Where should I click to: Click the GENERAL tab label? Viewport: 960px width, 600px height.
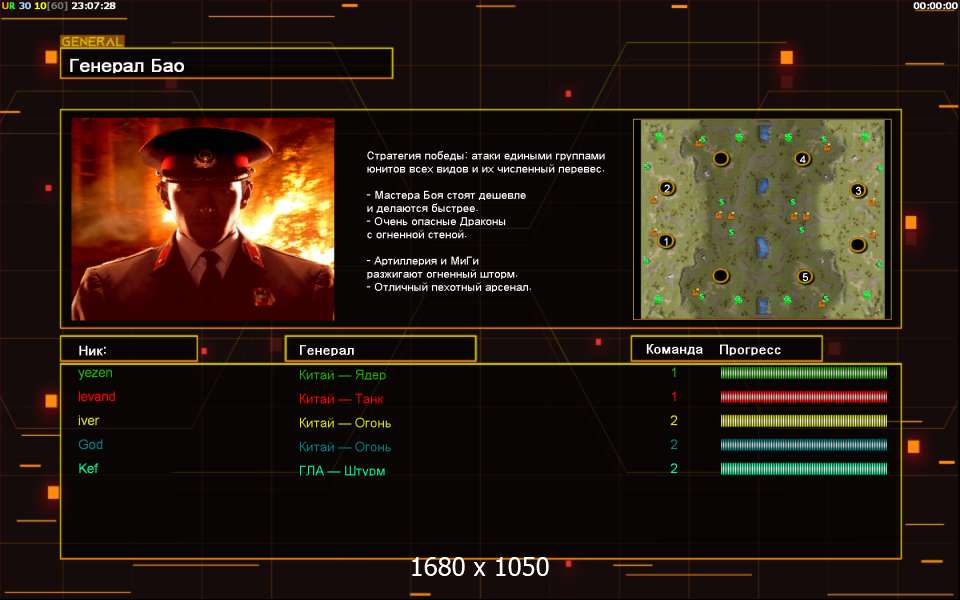(92, 42)
